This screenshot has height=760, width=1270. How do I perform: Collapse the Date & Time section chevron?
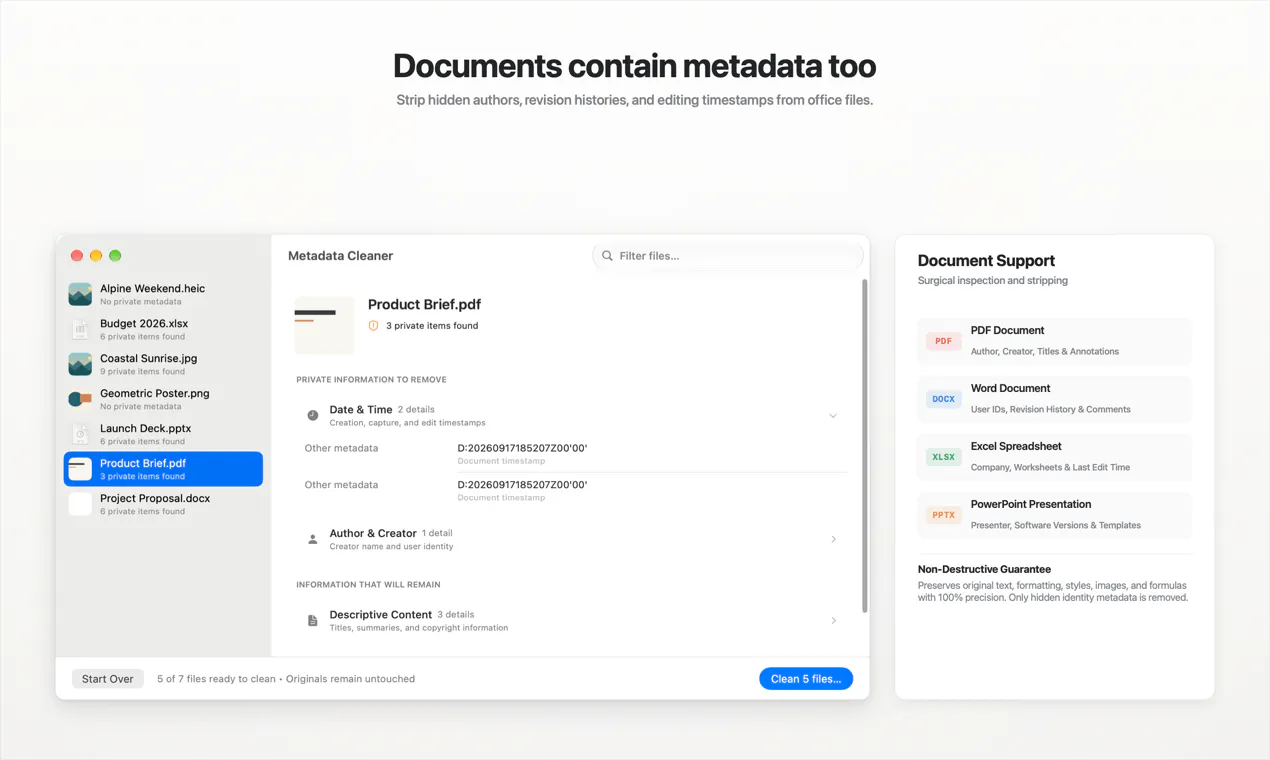tap(832, 416)
